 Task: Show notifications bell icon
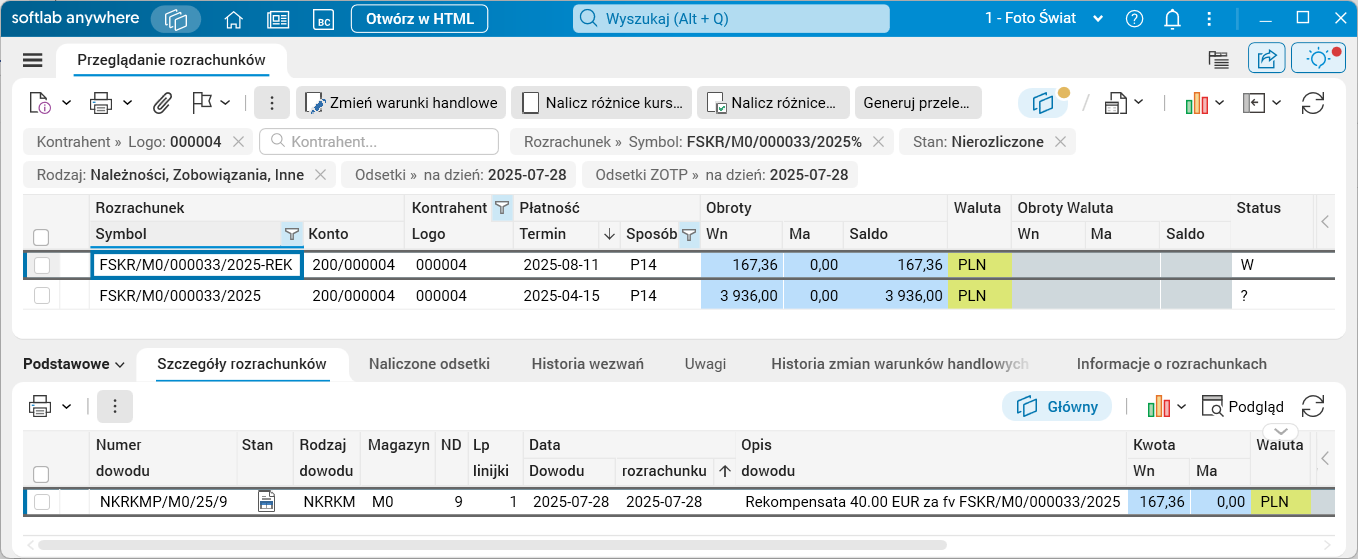(1173, 18)
